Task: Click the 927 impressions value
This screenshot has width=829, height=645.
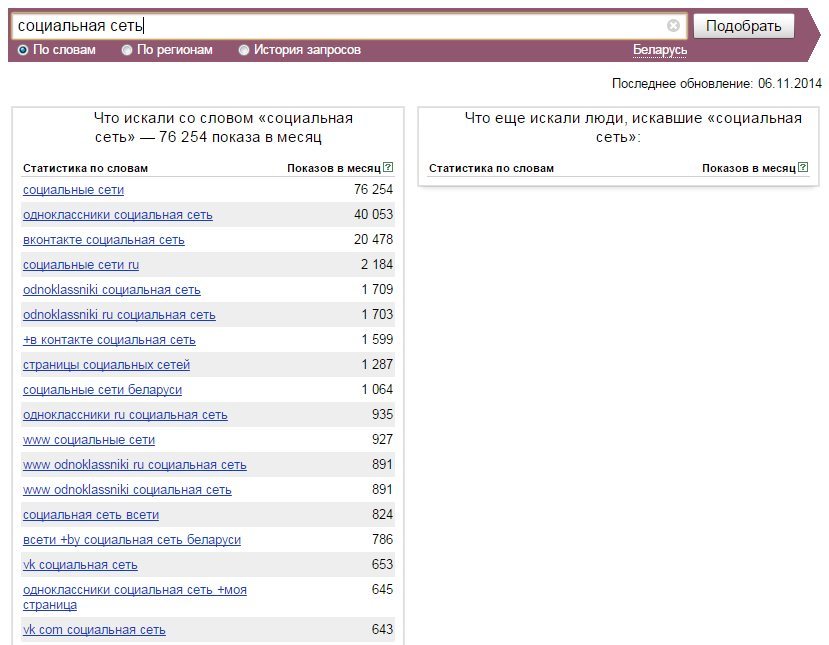Action: point(382,439)
